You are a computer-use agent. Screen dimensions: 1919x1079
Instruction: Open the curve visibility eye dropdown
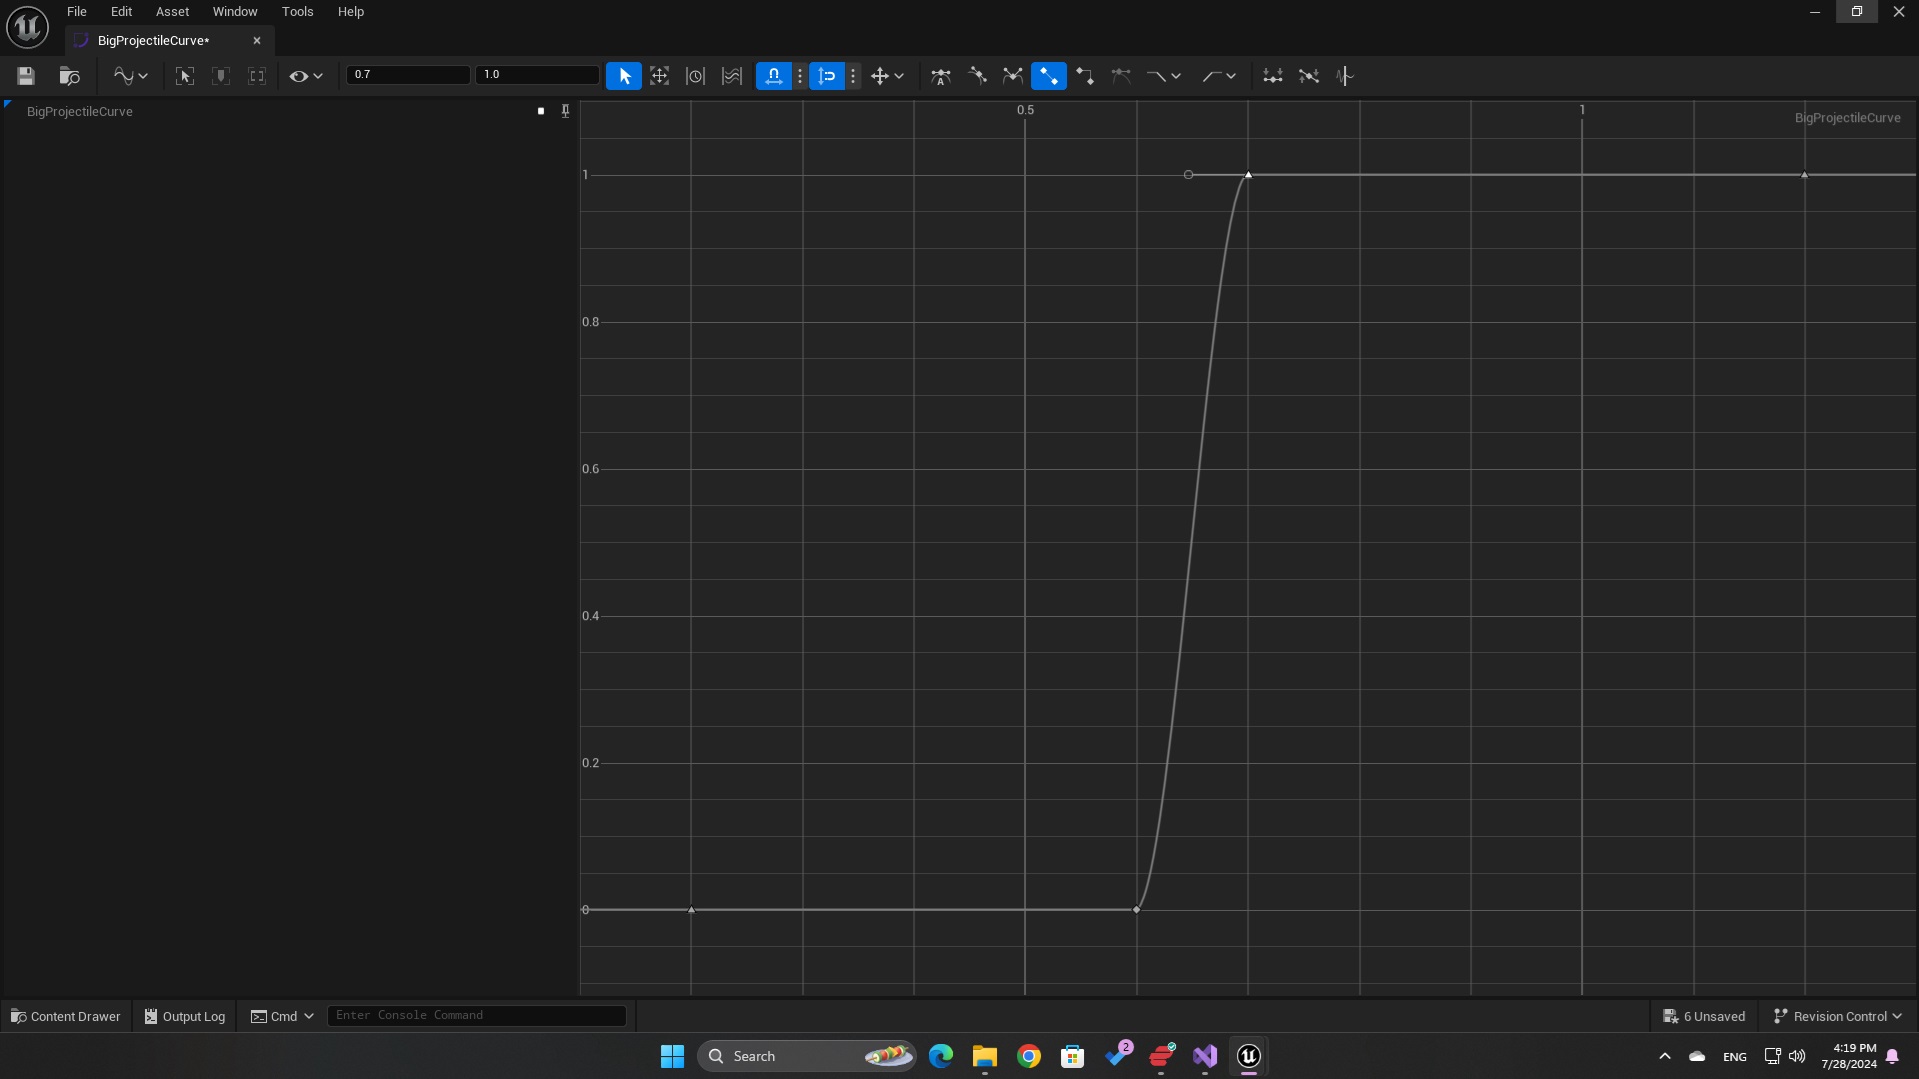coord(305,76)
